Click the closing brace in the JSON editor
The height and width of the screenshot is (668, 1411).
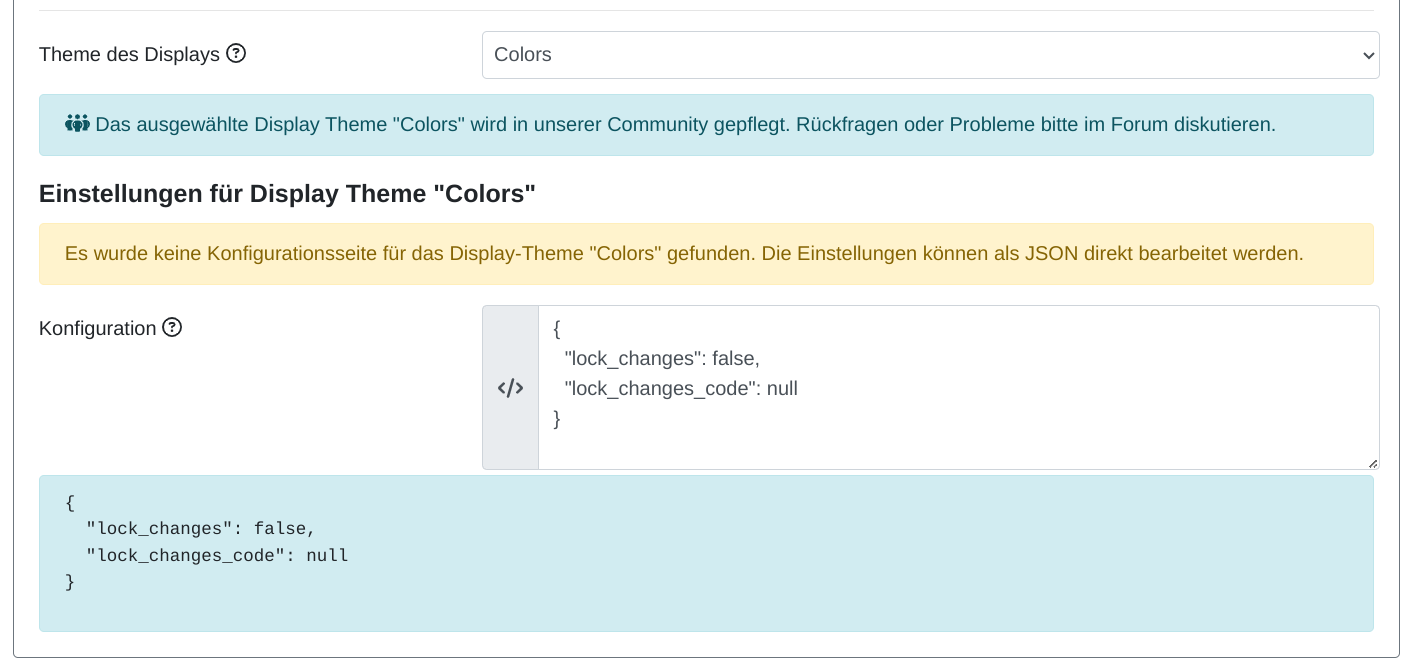(x=557, y=419)
